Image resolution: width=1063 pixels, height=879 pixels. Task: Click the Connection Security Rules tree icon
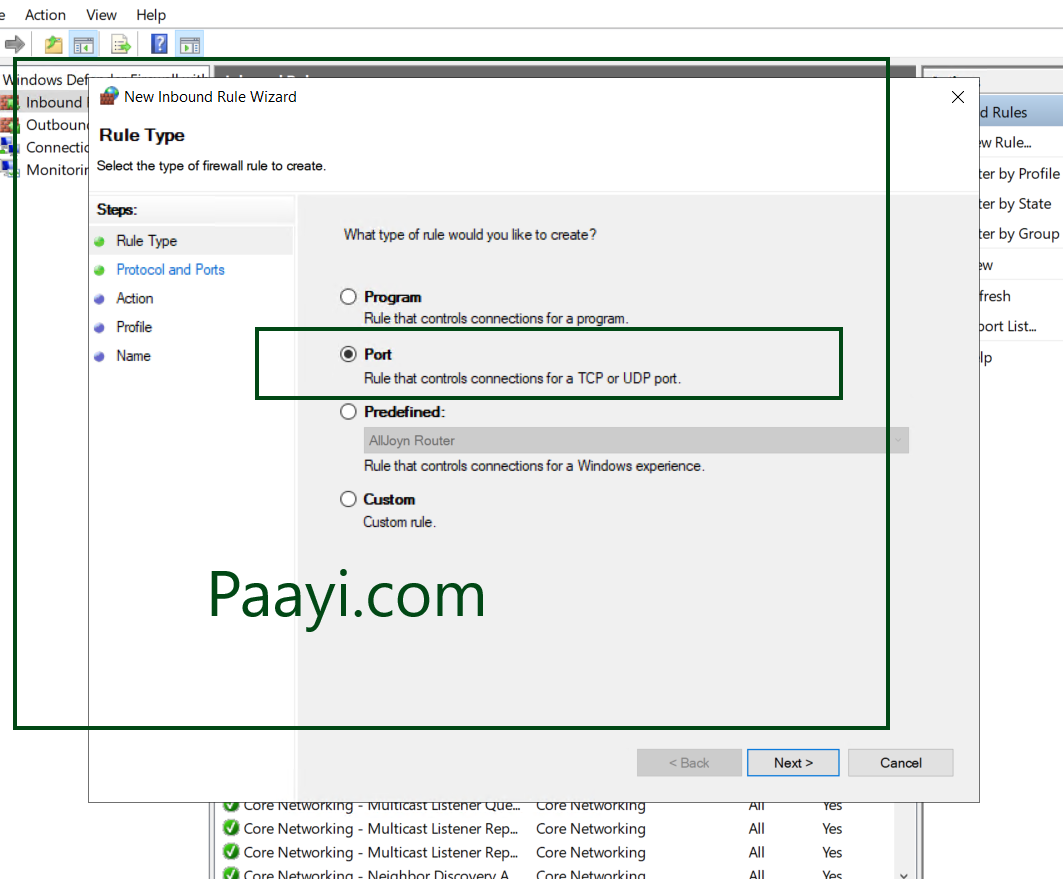coord(8,147)
